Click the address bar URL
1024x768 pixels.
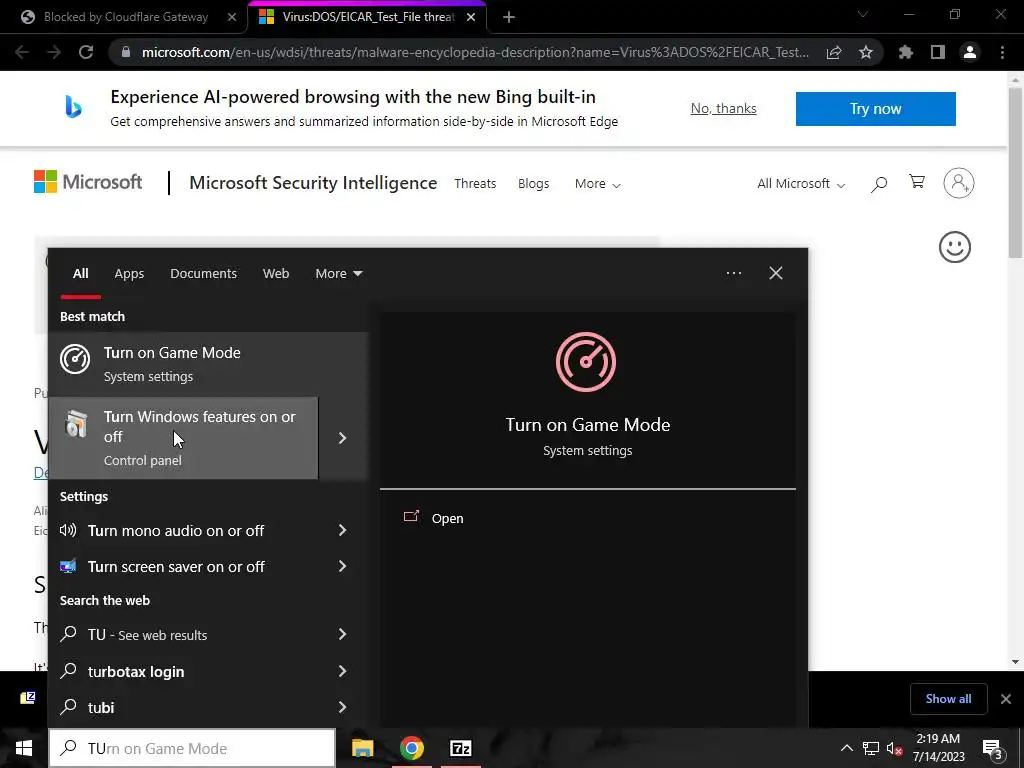pos(475,52)
